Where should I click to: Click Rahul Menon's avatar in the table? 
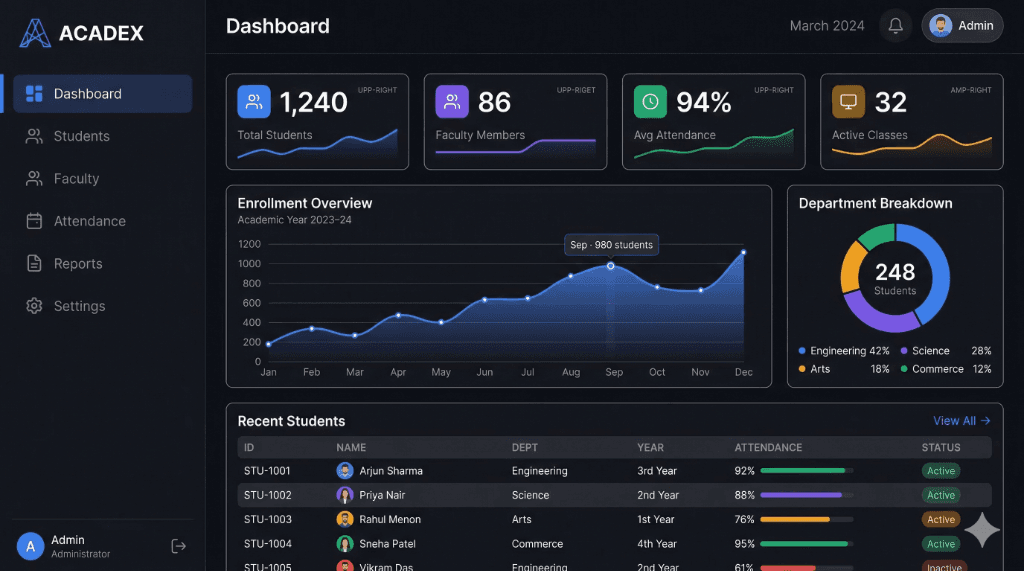click(345, 520)
